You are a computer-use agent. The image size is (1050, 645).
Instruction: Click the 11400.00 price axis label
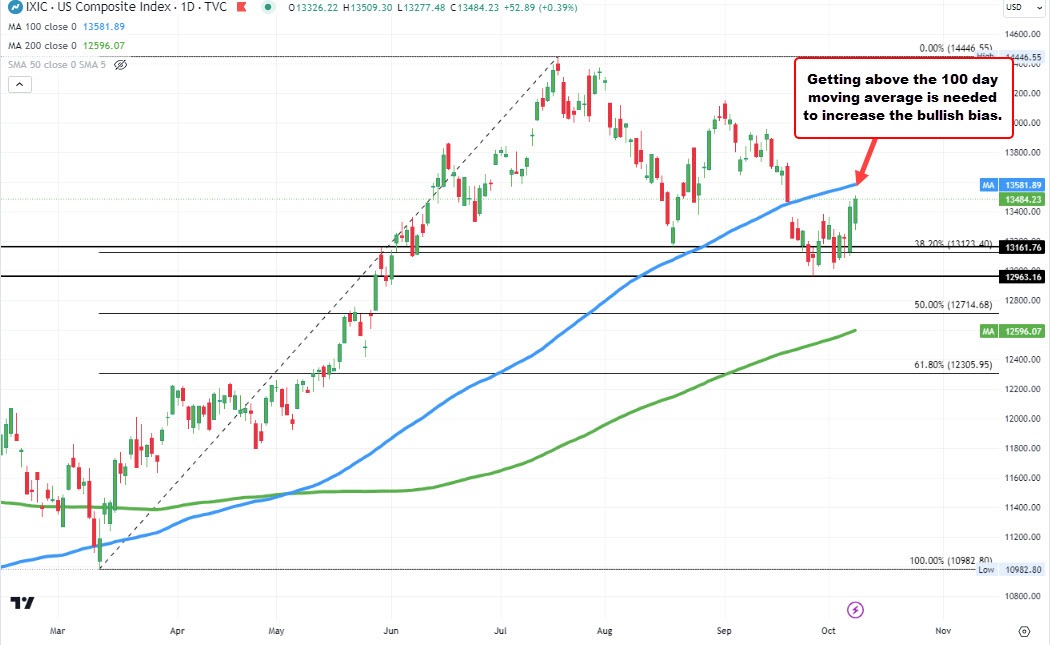point(1023,508)
